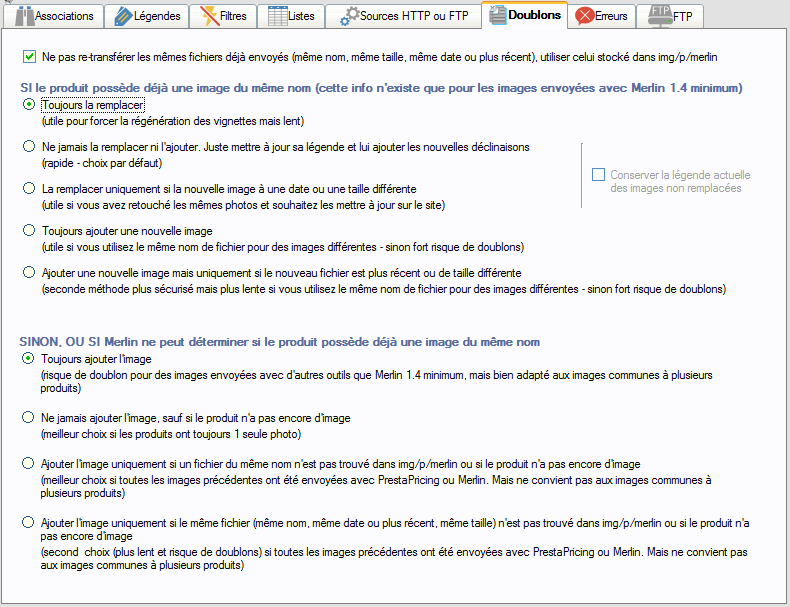Click the Erreurs tab red cross icon
Image resolution: width=790 pixels, height=607 pixels.
click(x=586, y=16)
